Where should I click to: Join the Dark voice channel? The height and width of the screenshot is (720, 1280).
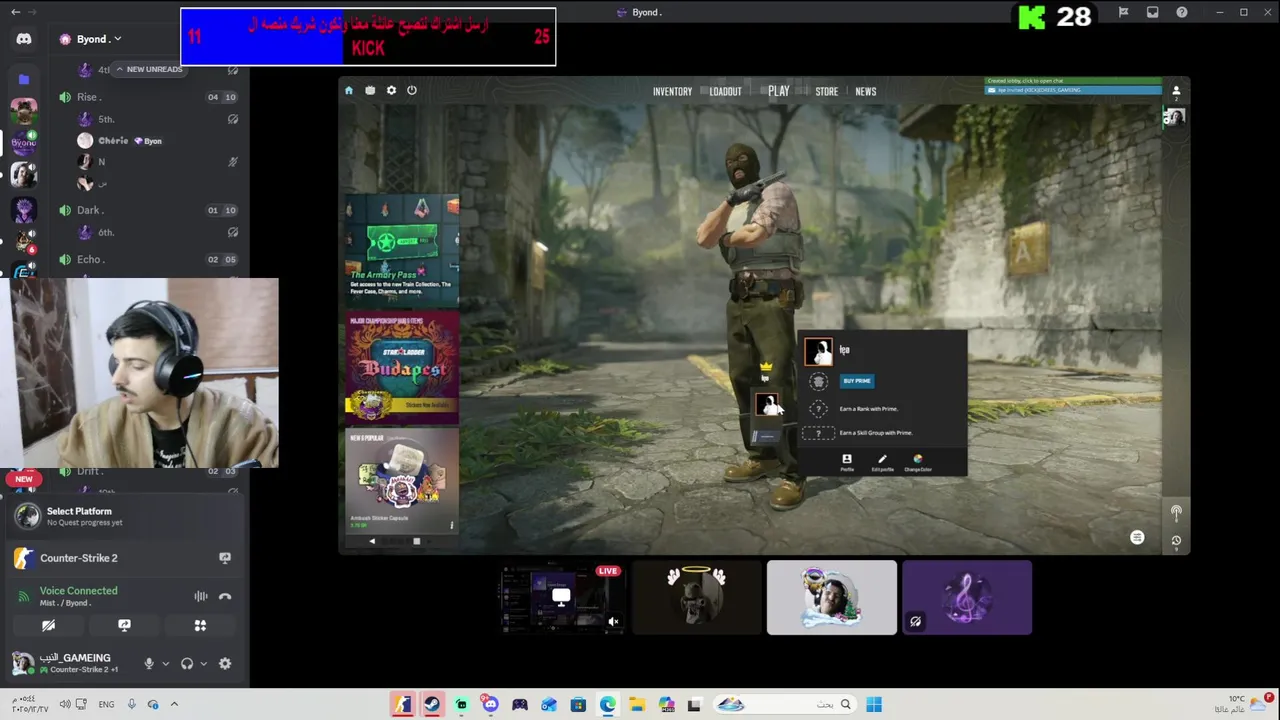[x=150, y=210]
